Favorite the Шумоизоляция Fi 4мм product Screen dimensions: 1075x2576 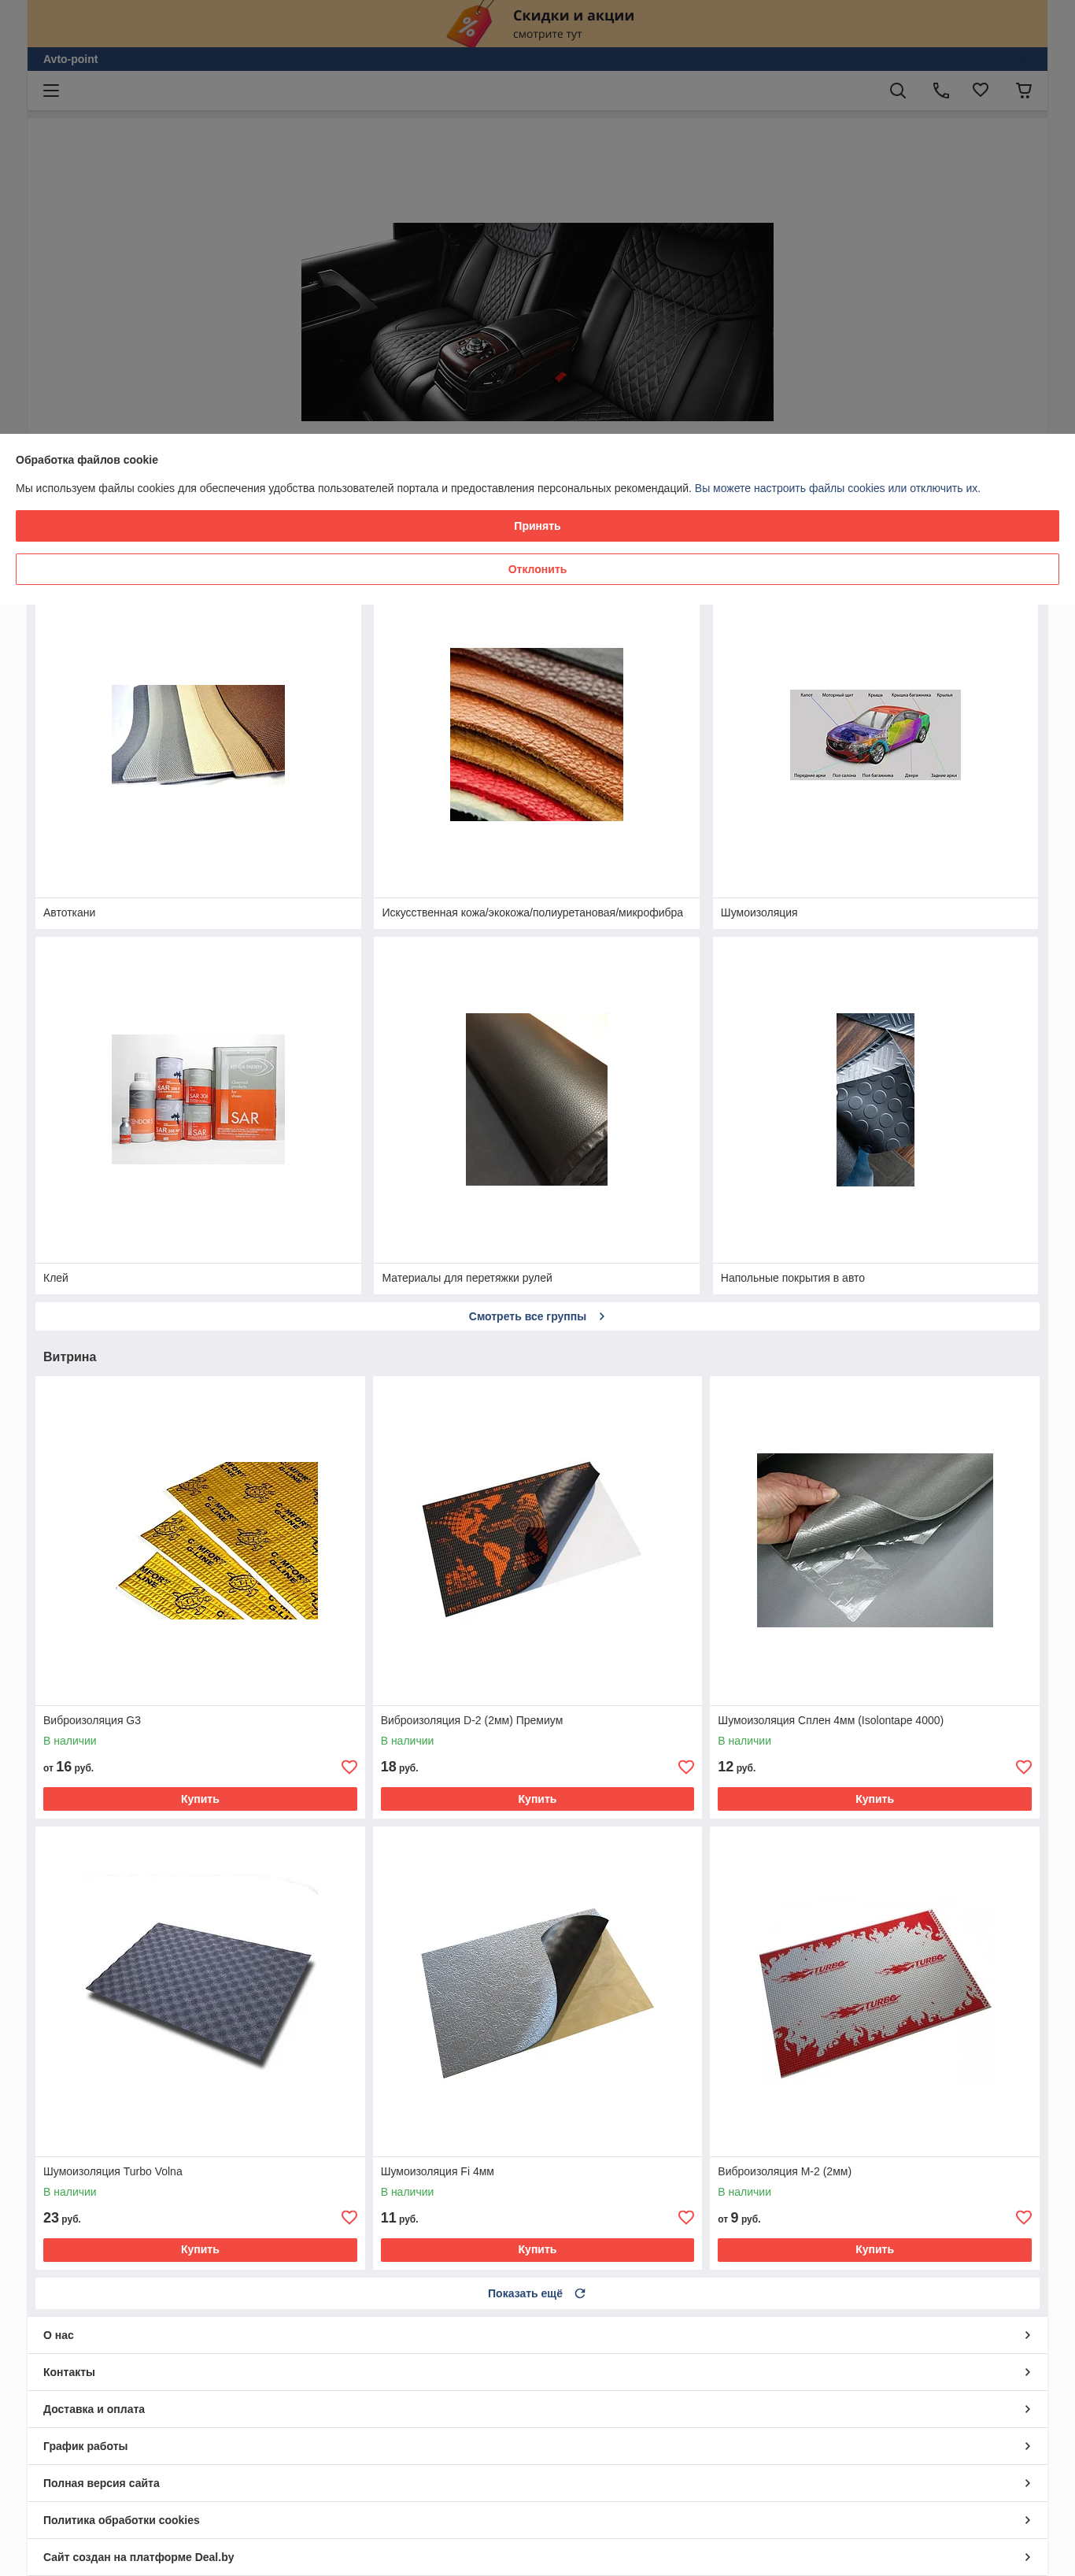(686, 2217)
